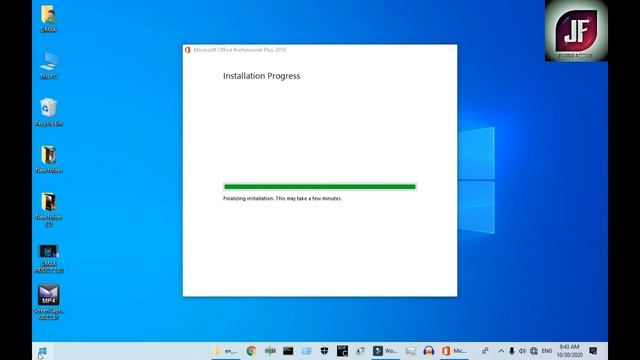Open the File Explorer taskbar item
This screenshot has width=640, height=360.
coord(226,351)
